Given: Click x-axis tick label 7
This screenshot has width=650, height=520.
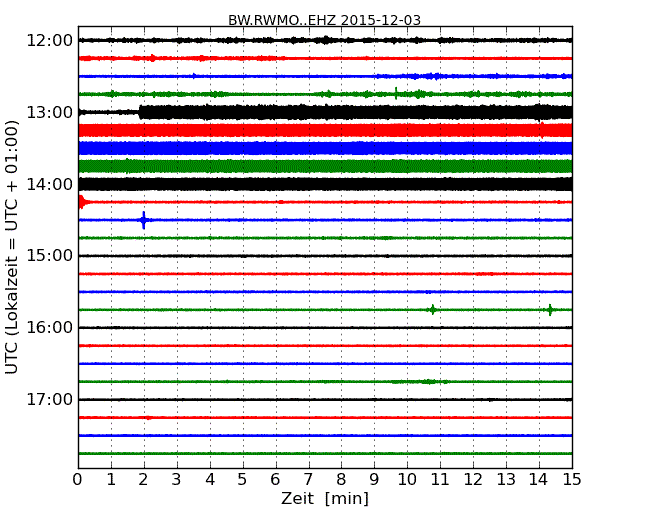Looking at the screenshot, I should pyautogui.click(x=308, y=480).
